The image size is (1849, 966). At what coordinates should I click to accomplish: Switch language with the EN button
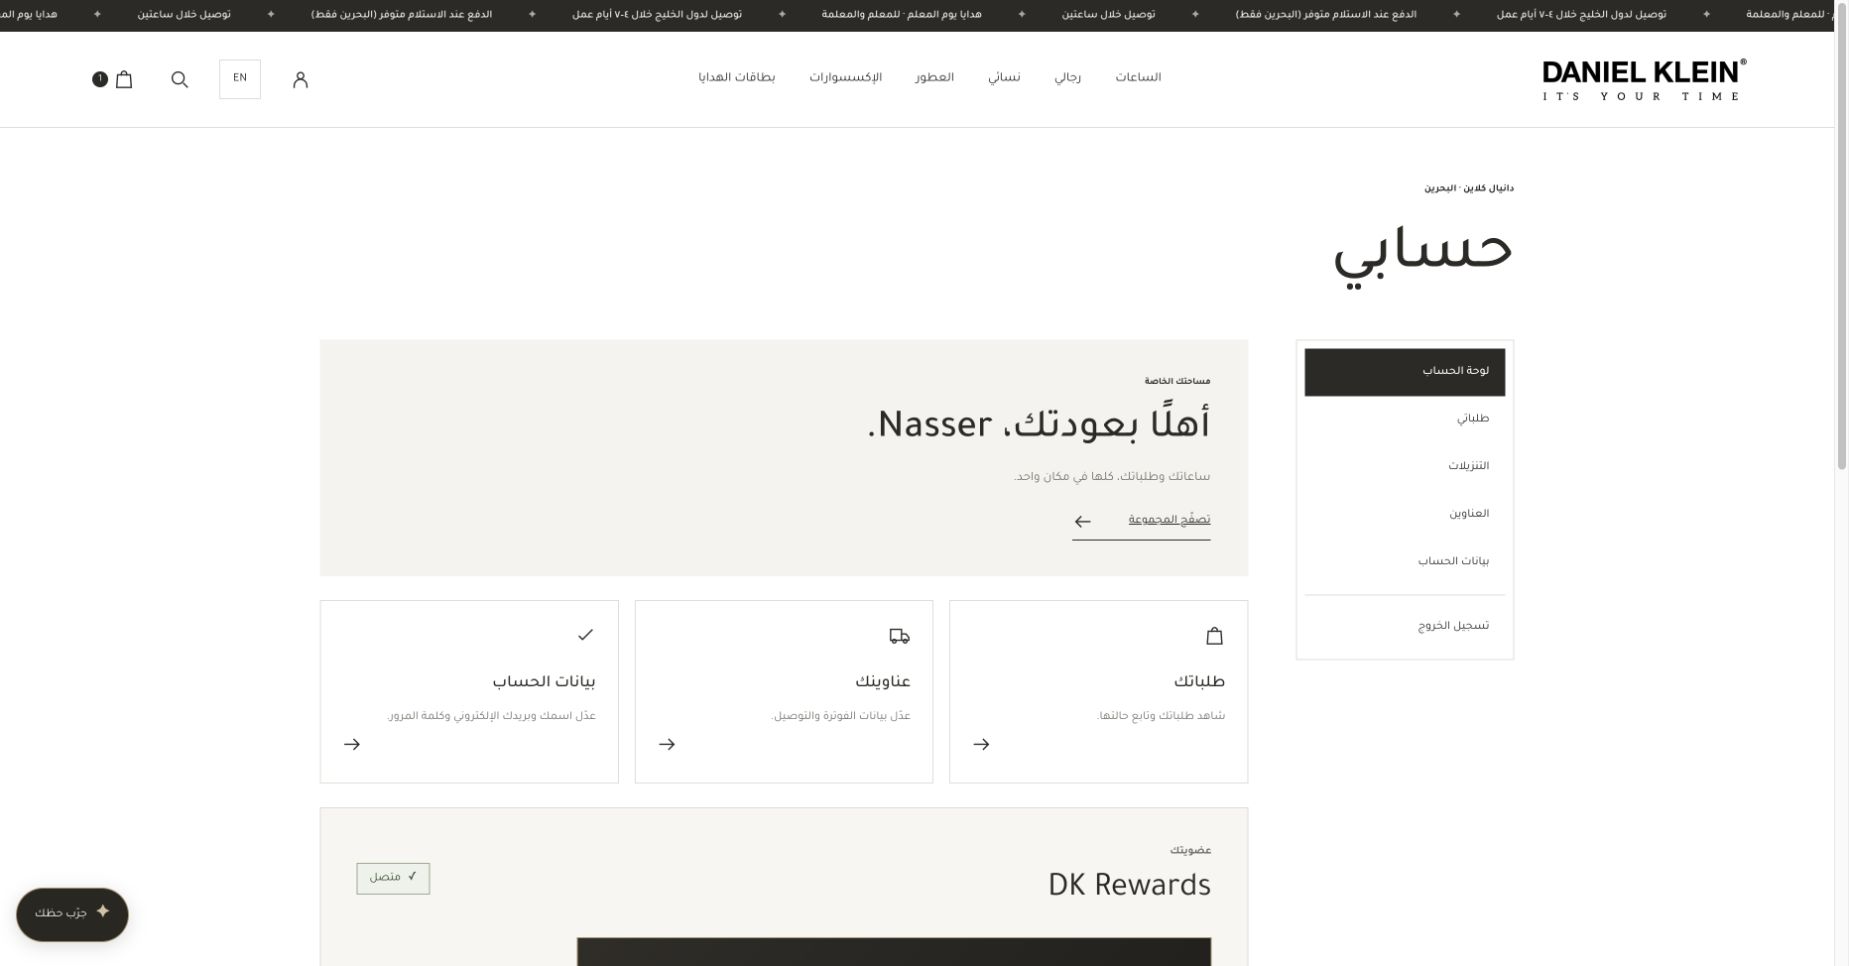pos(240,79)
